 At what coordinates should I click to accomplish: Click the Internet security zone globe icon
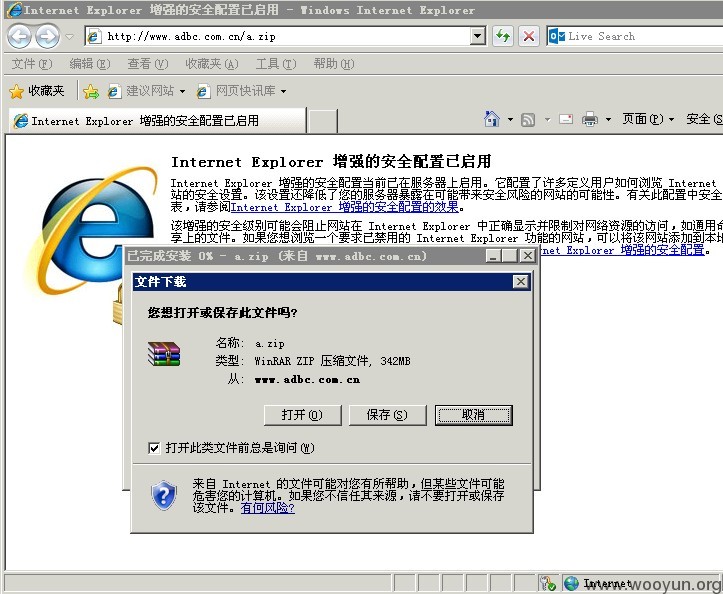click(x=571, y=583)
